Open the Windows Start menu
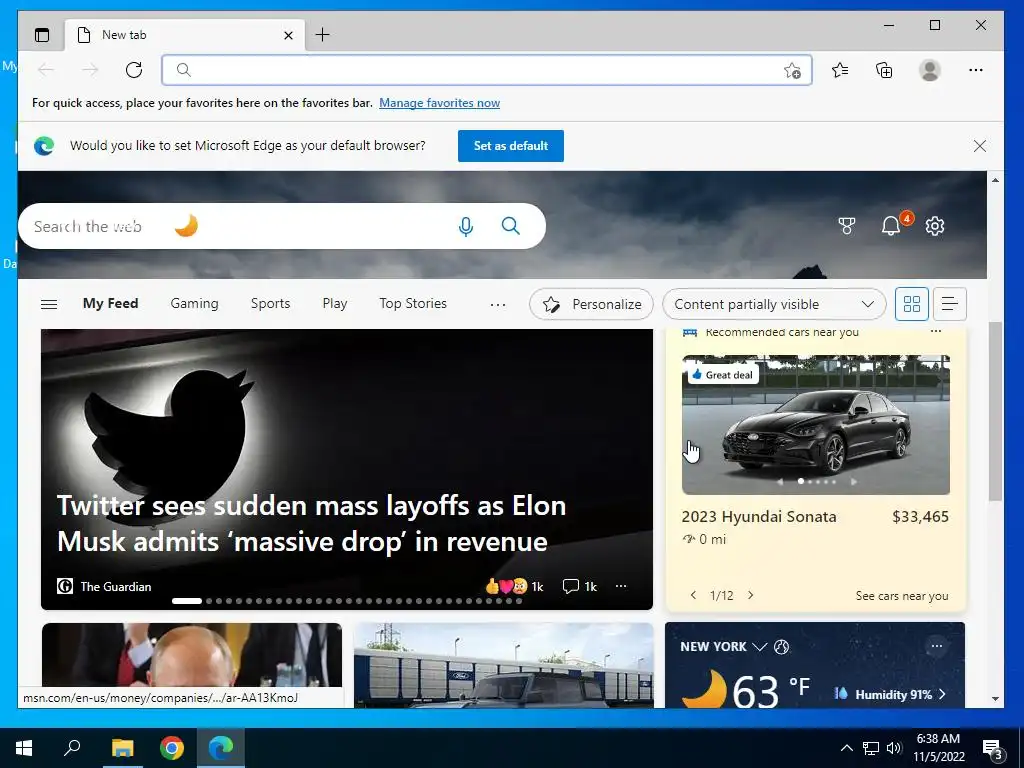The height and width of the screenshot is (768, 1024). pyautogui.click(x=24, y=748)
